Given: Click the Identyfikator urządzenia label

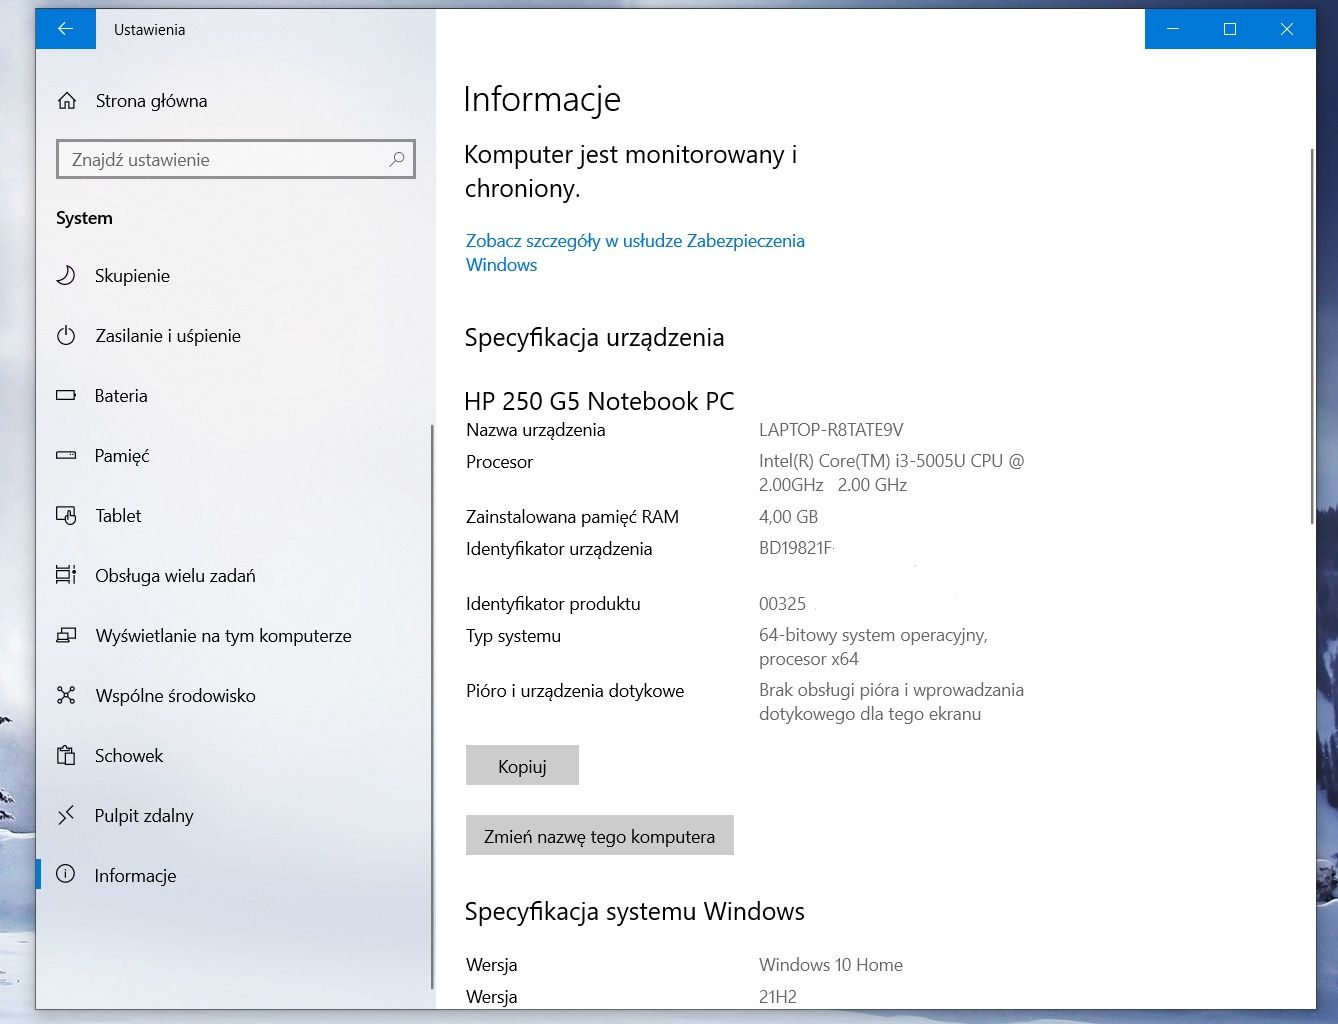Looking at the screenshot, I should [x=559, y=549].
